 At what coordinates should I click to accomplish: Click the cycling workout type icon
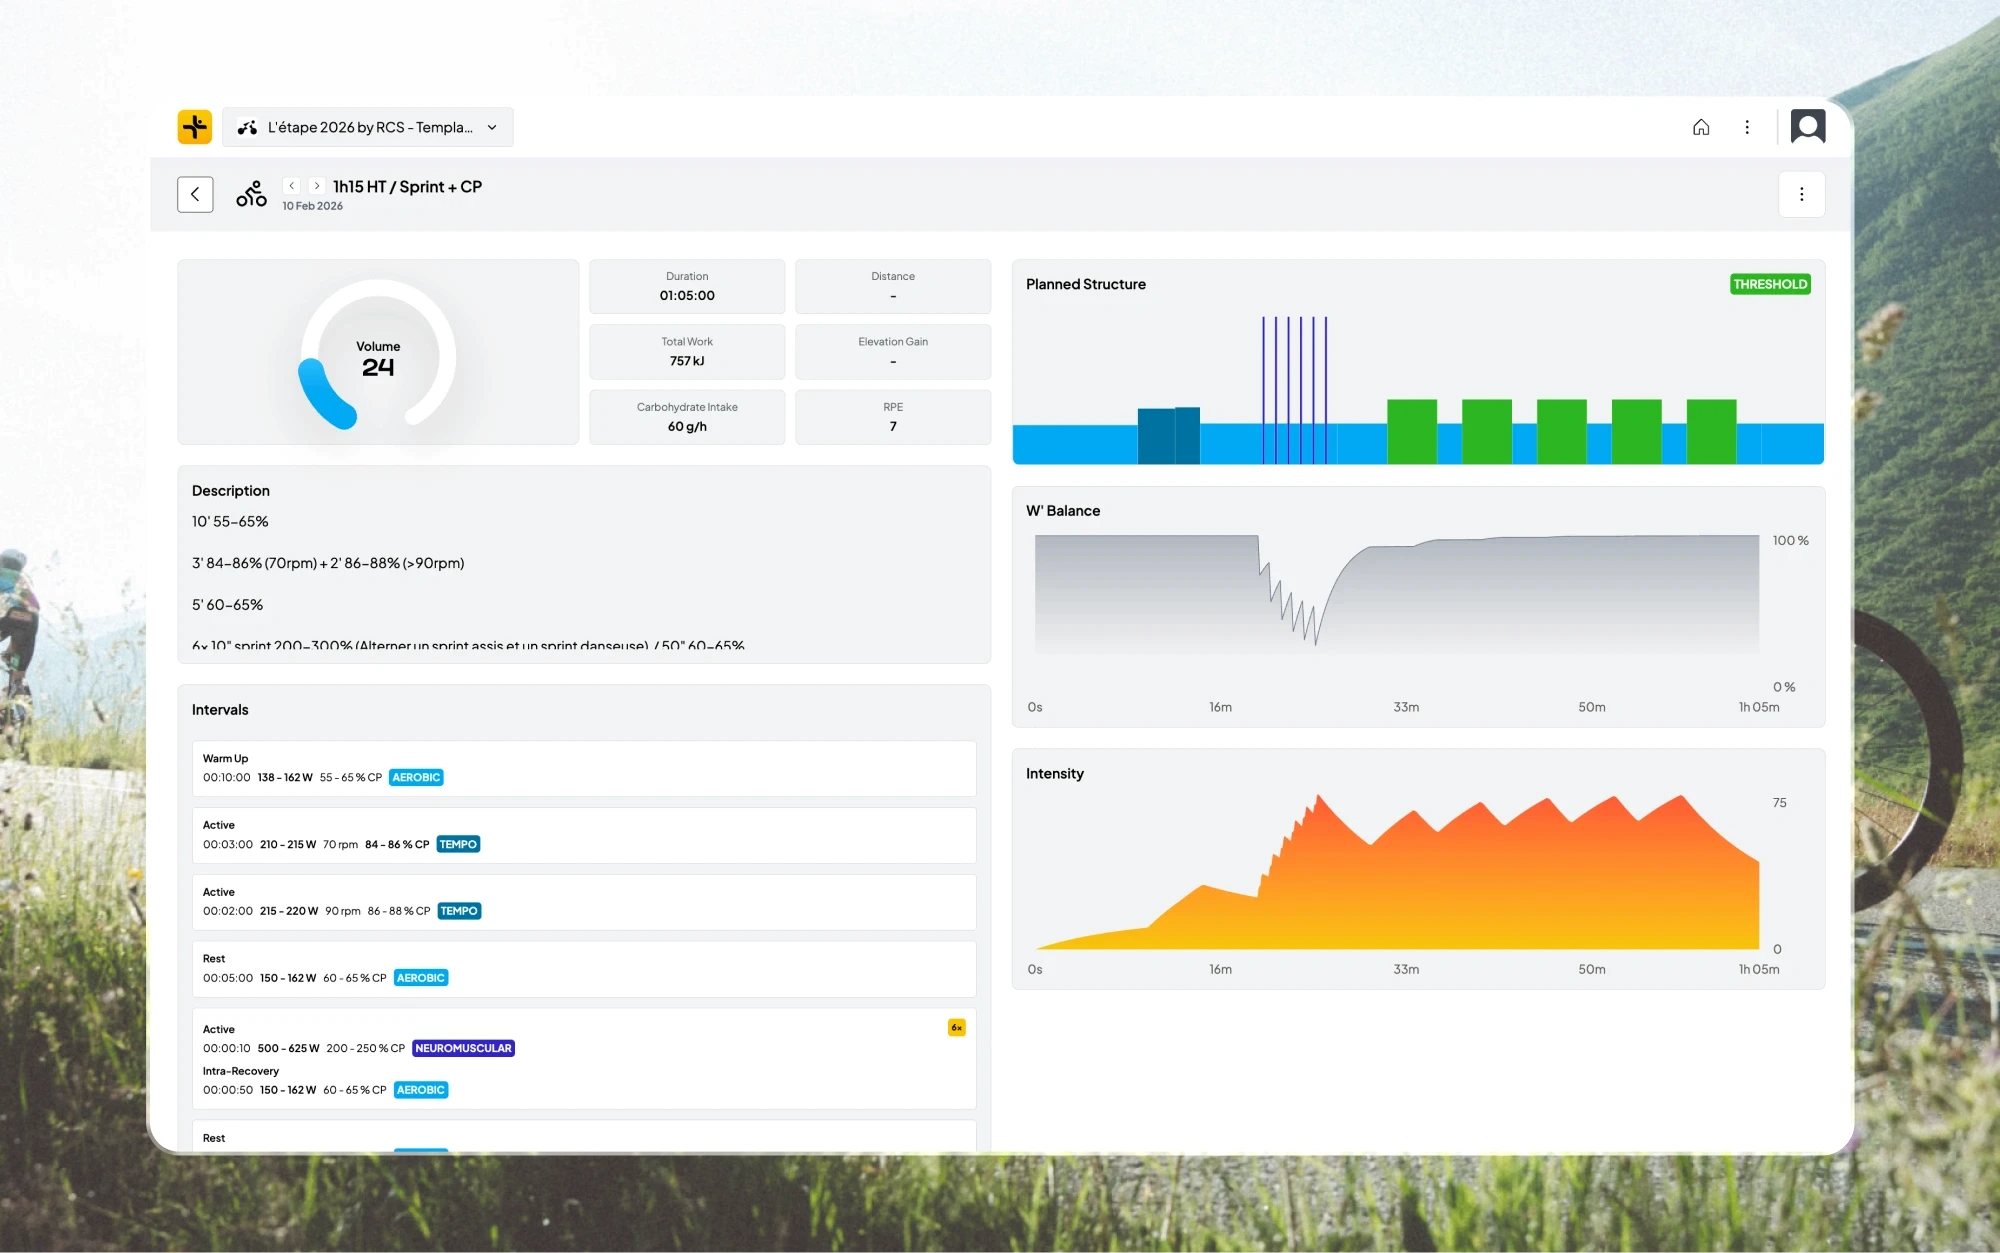[251, 194]
